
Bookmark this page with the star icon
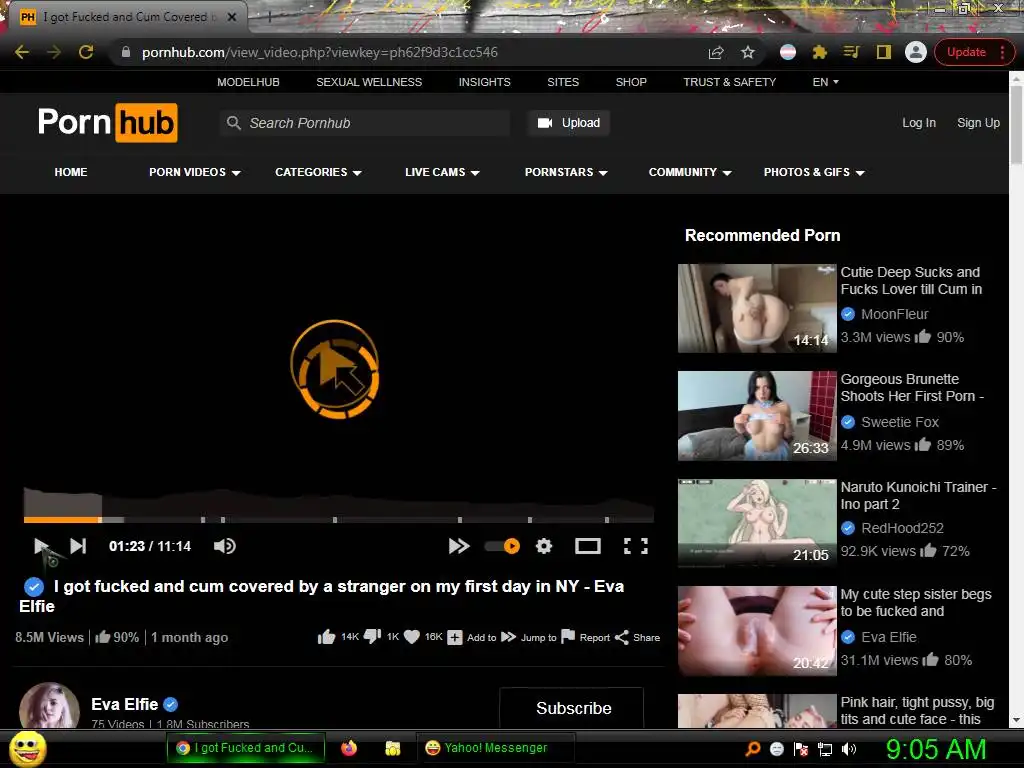click(x=748, y=52)
